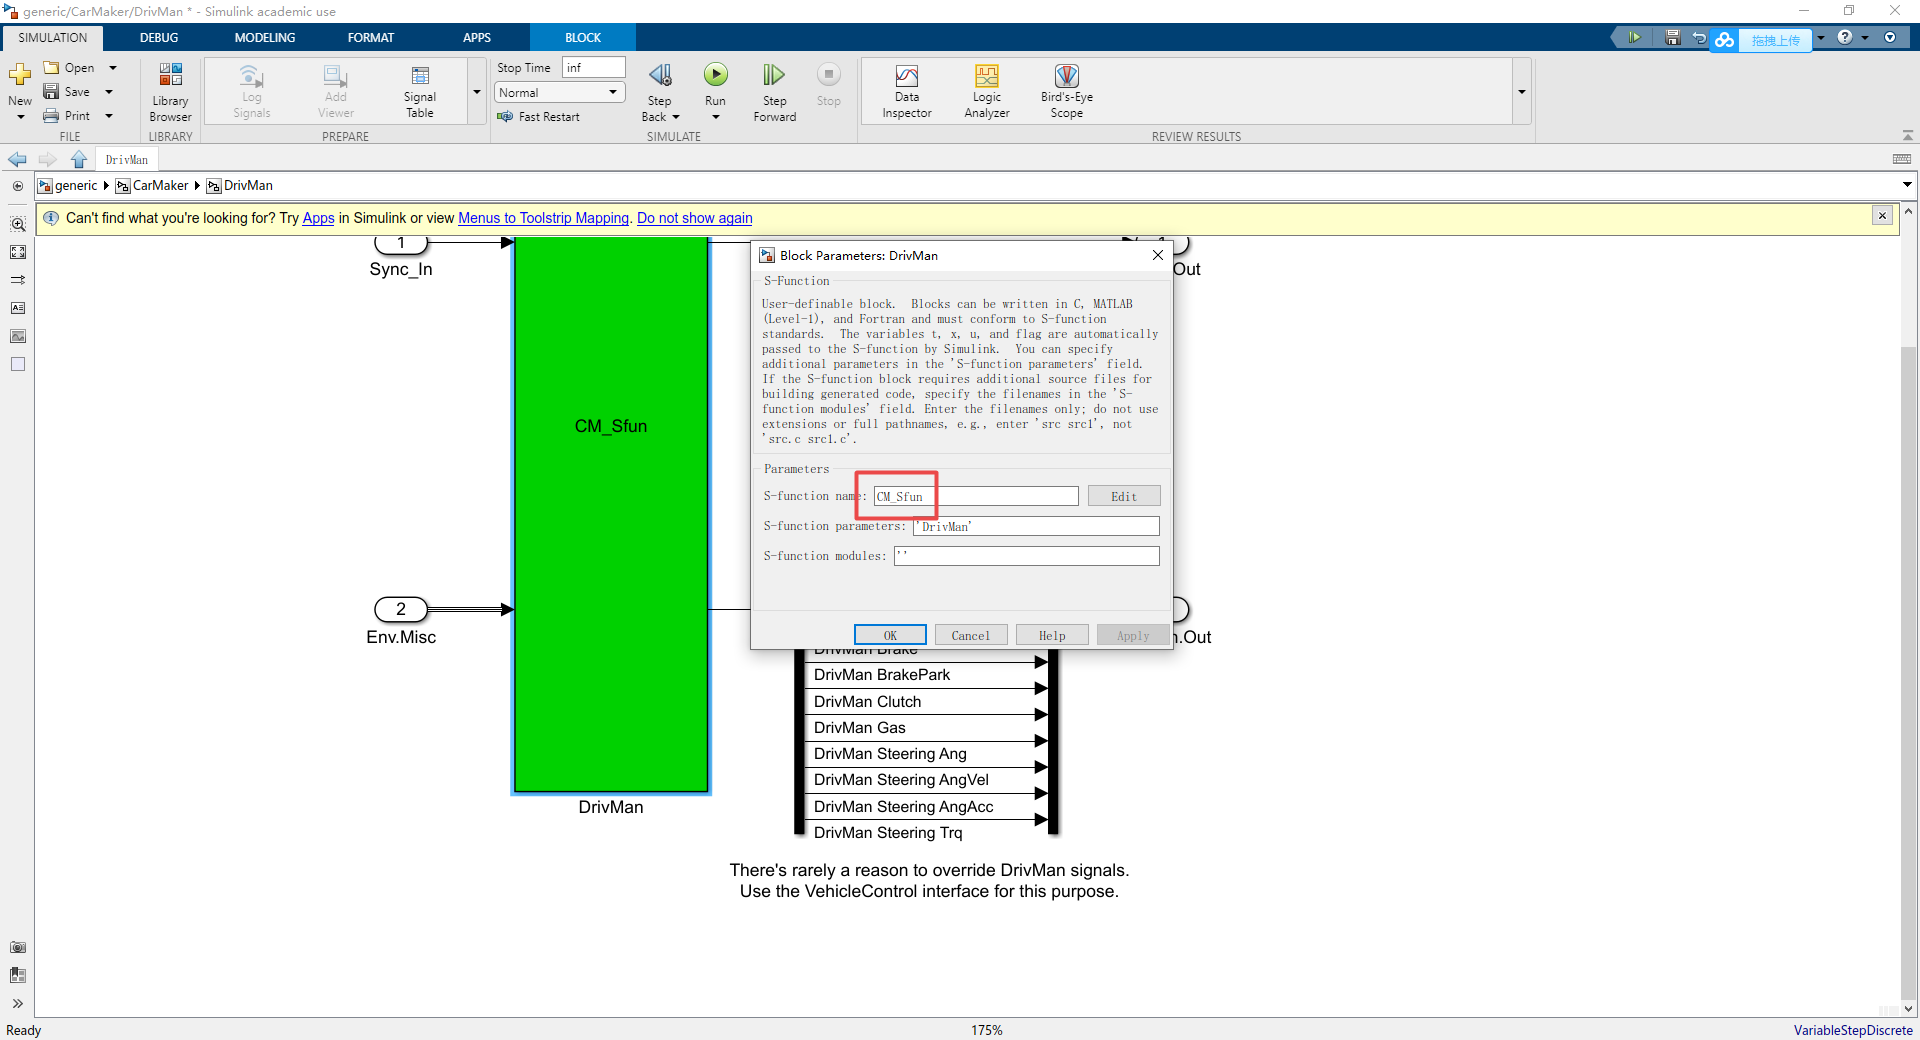This screenshot has width=1920, height=1040.
Task: Click the blue Back navigation arrow
Action: coord(17,160)
